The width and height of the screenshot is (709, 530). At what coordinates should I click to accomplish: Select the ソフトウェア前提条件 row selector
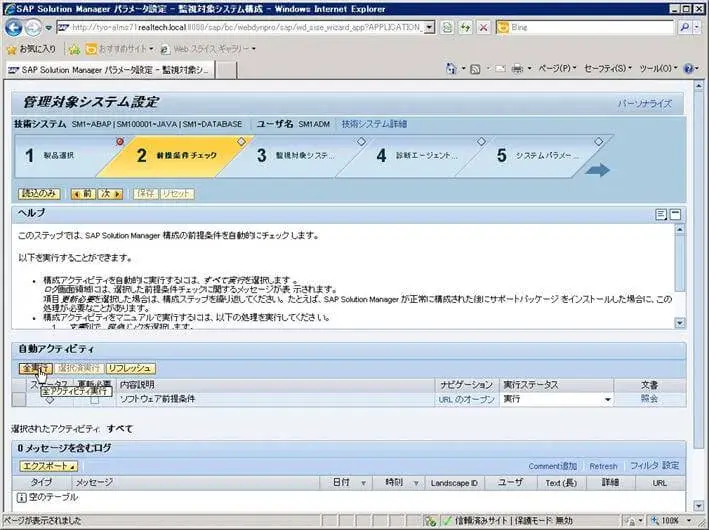point(19,399)
